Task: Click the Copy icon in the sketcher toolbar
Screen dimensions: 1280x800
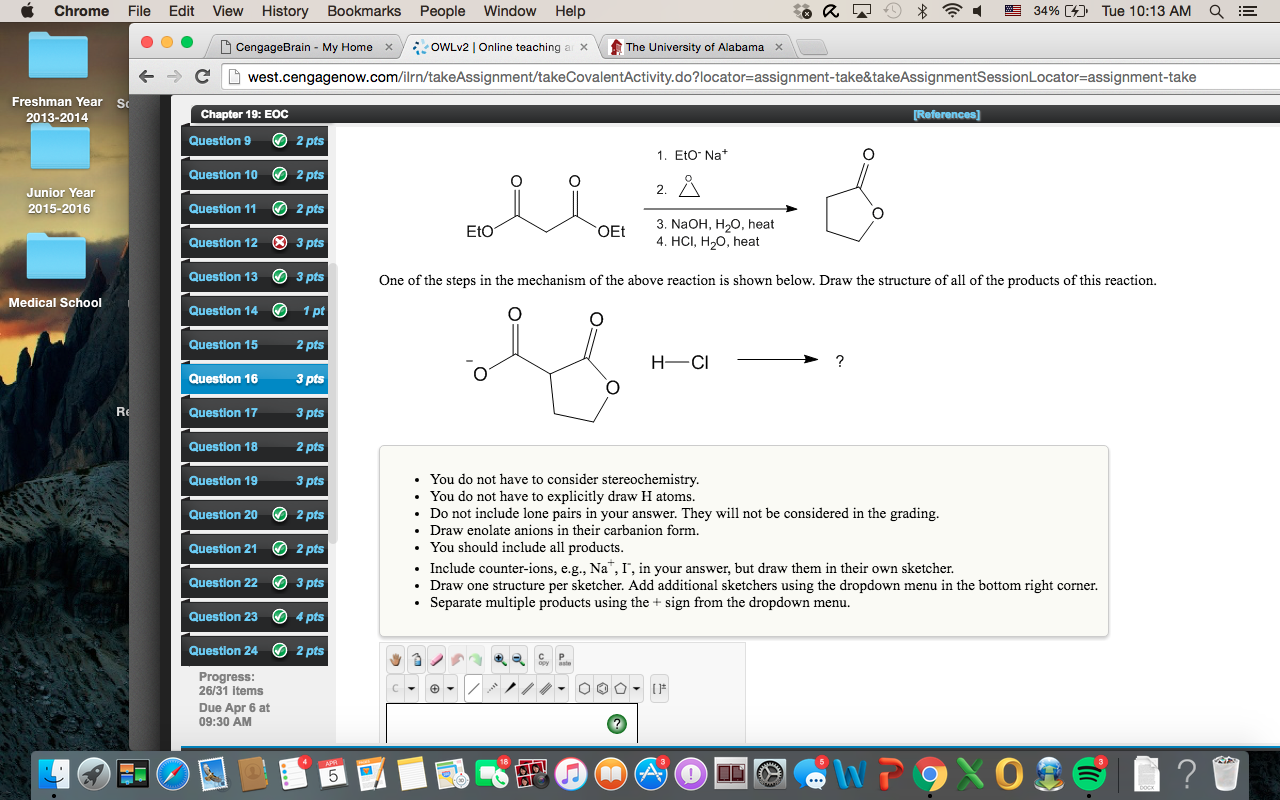Action: [x=541, y=659]
